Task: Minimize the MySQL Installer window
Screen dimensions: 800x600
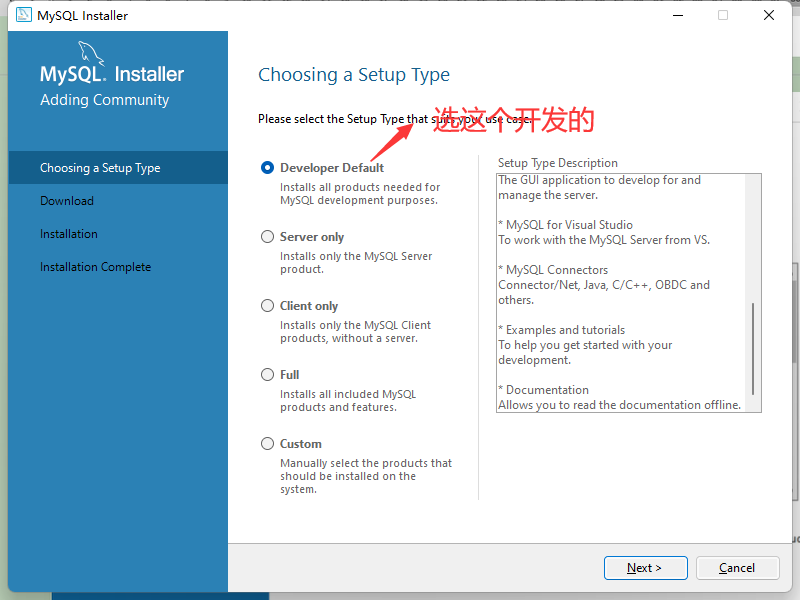Action: point(678,15)
